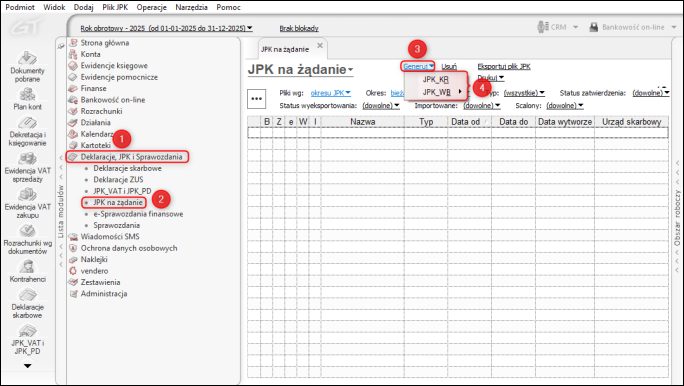Open Plan kont shortcut icon
This screenshot has height=386, width=684.
tap(27, 94)
